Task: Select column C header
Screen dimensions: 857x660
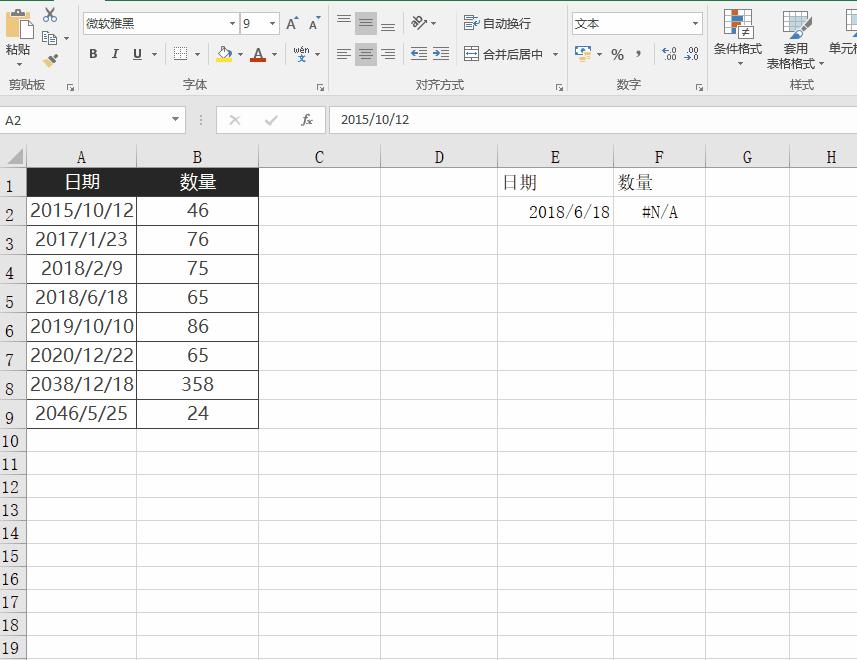Action: (319, 157)
